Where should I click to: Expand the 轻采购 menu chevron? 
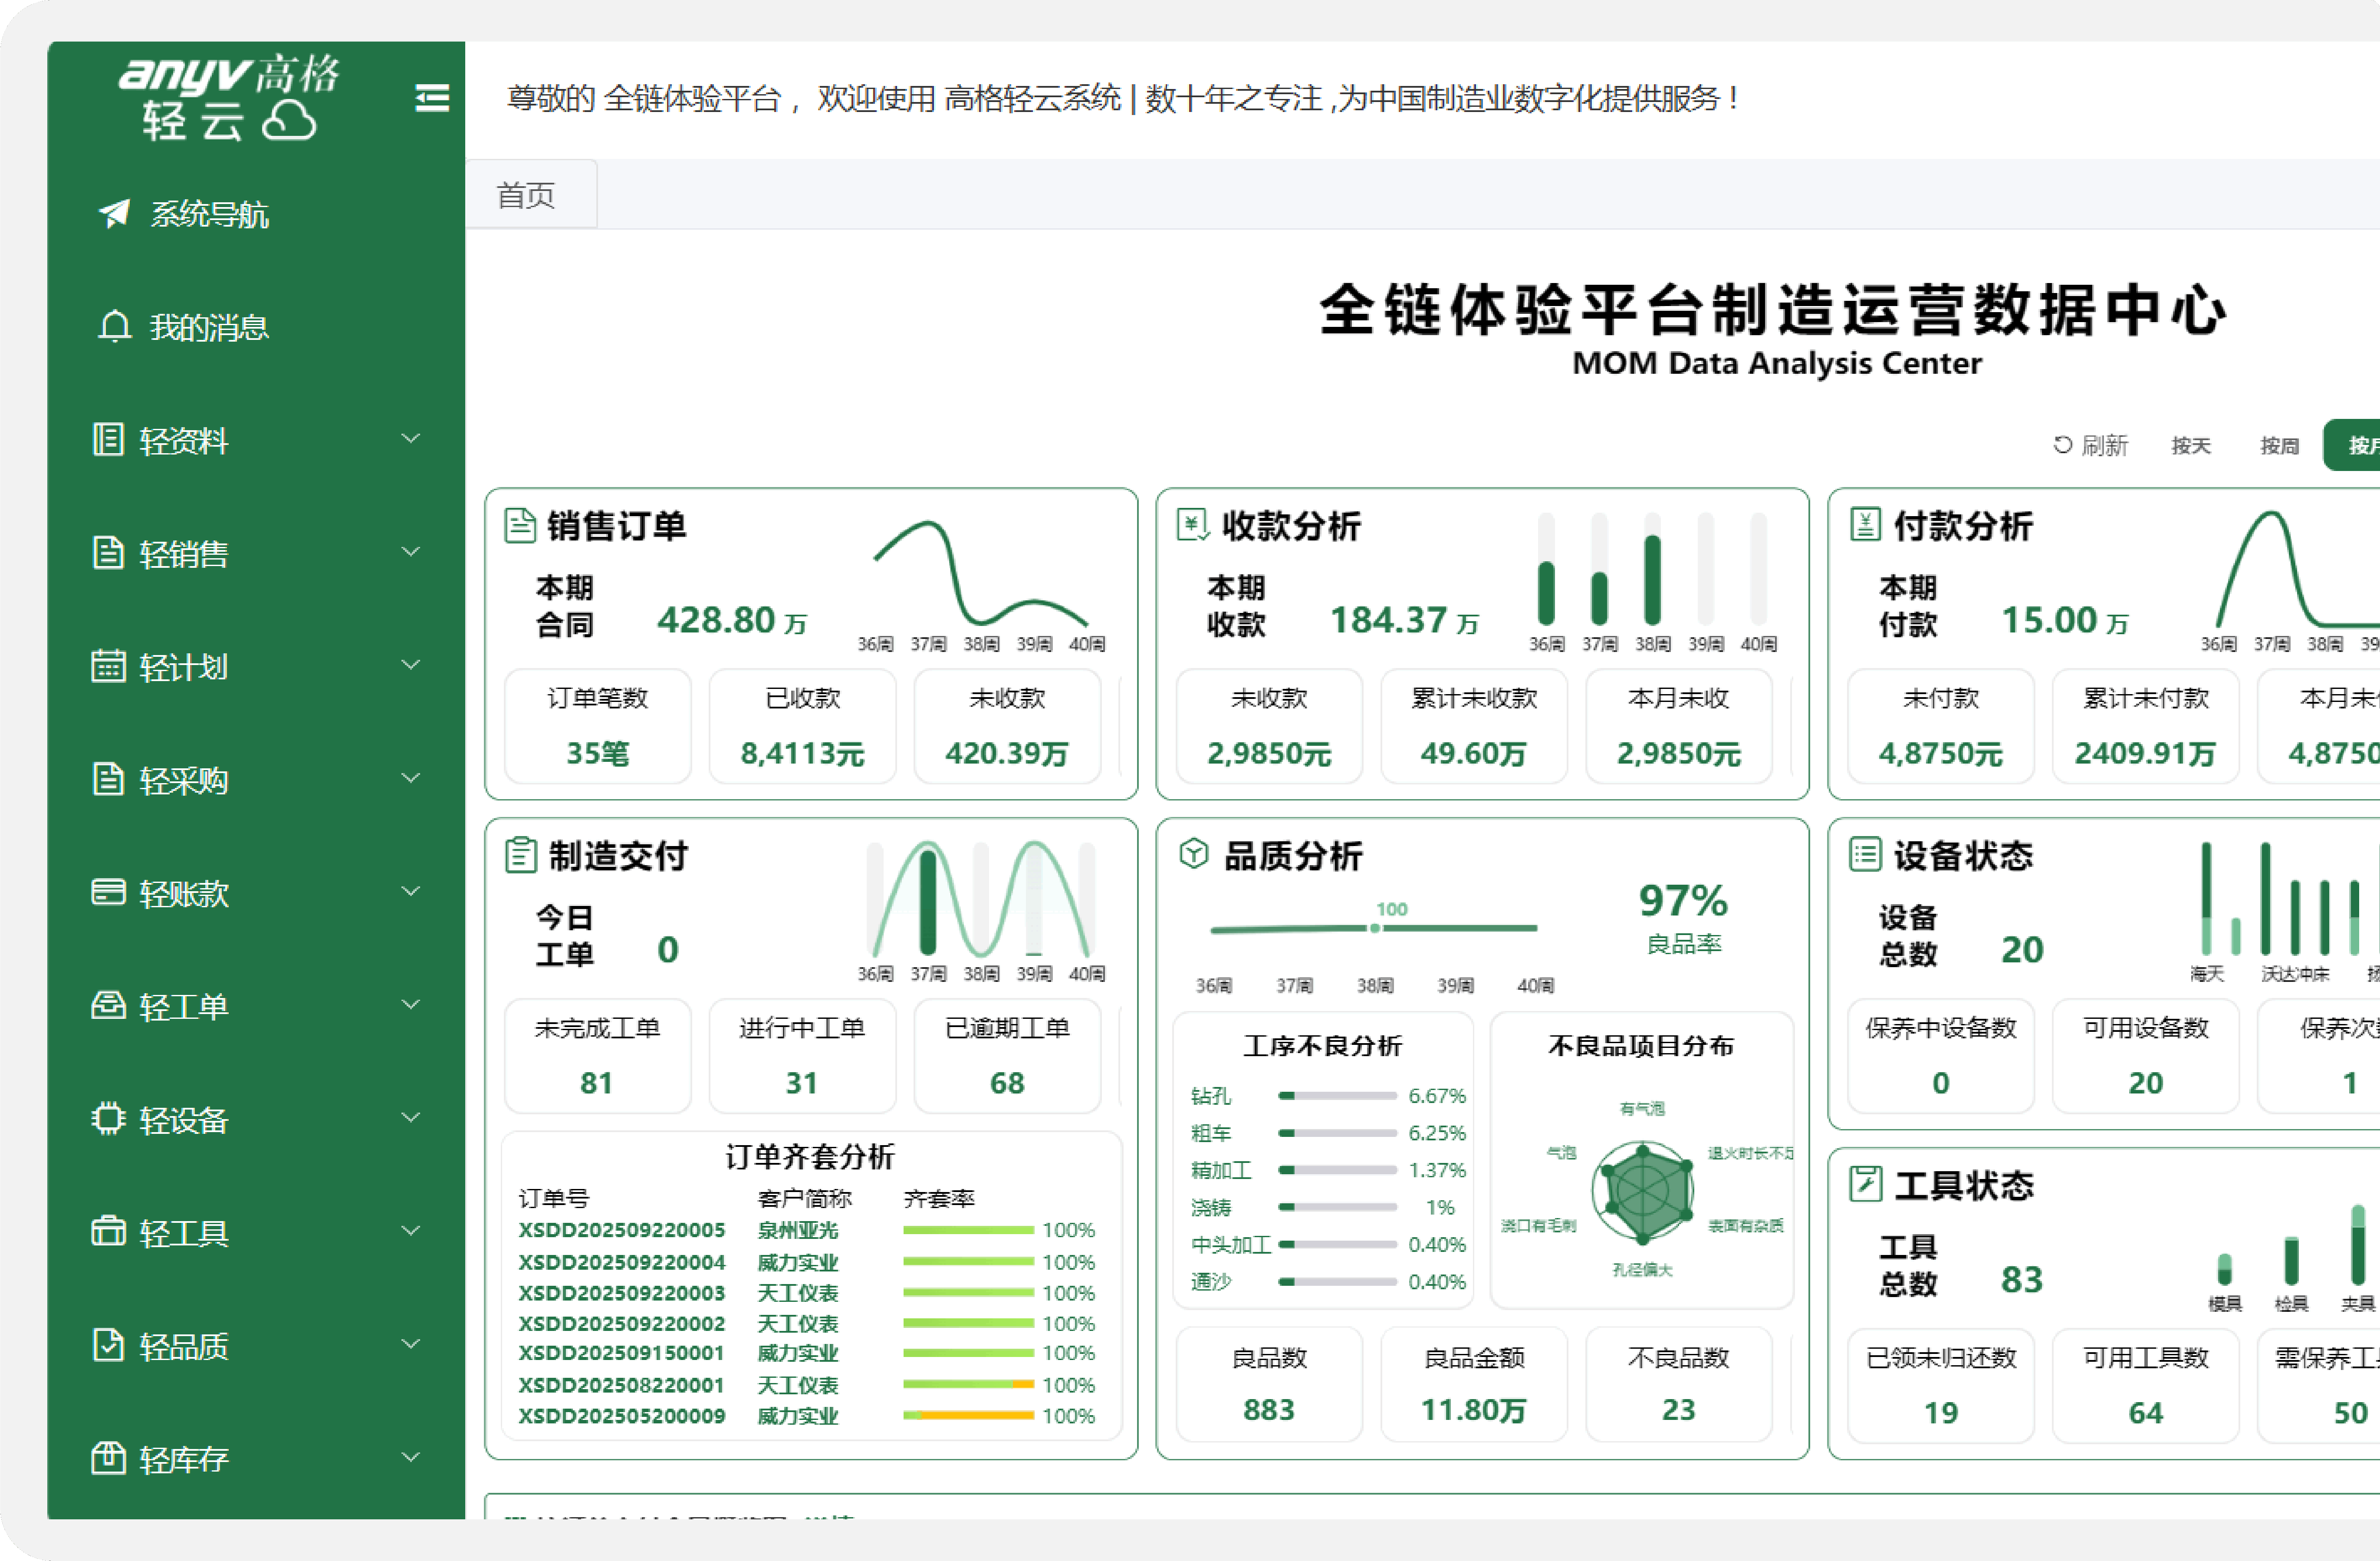410,778
